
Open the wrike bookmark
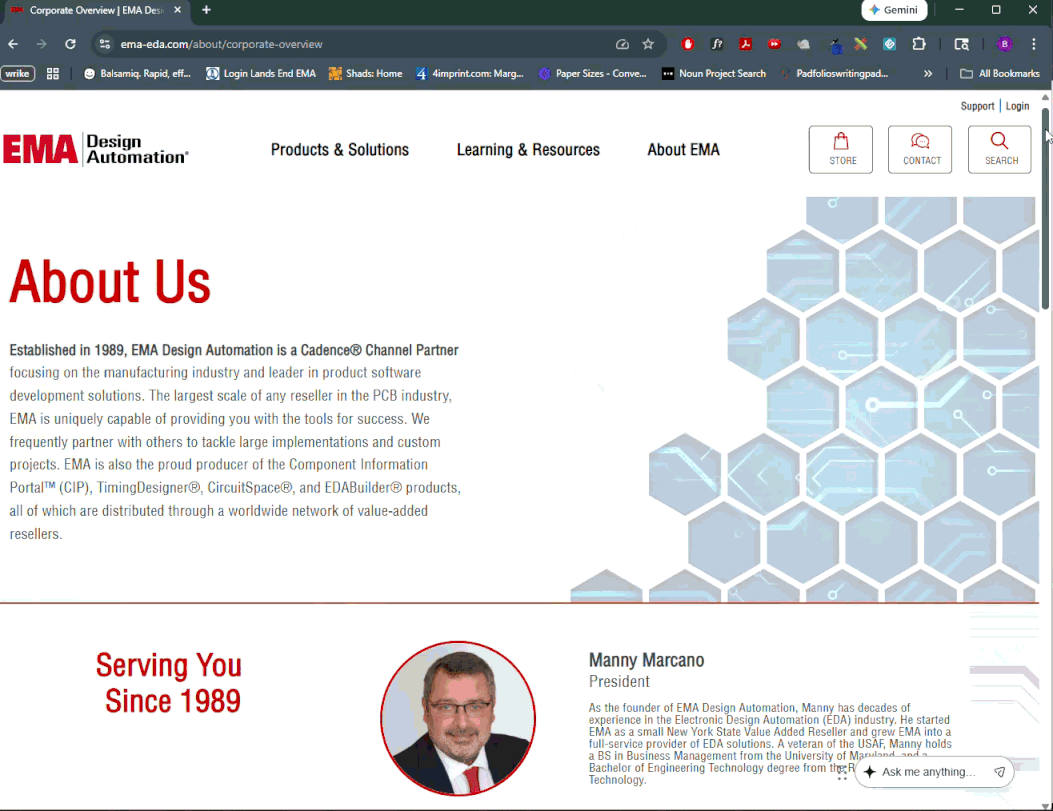click(x=17, y=74)
